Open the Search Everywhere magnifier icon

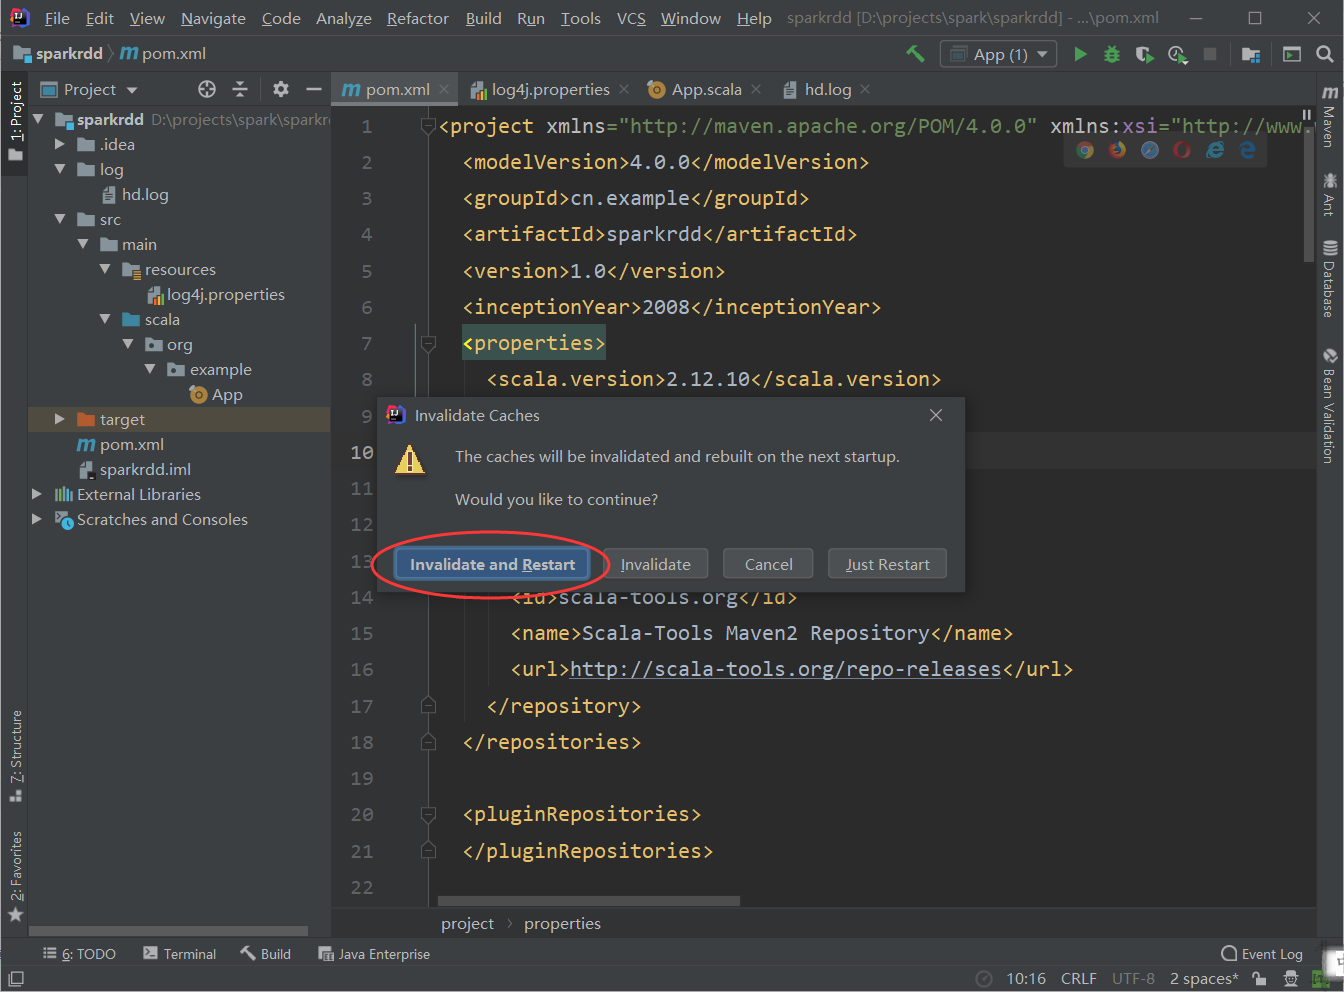1323,54
